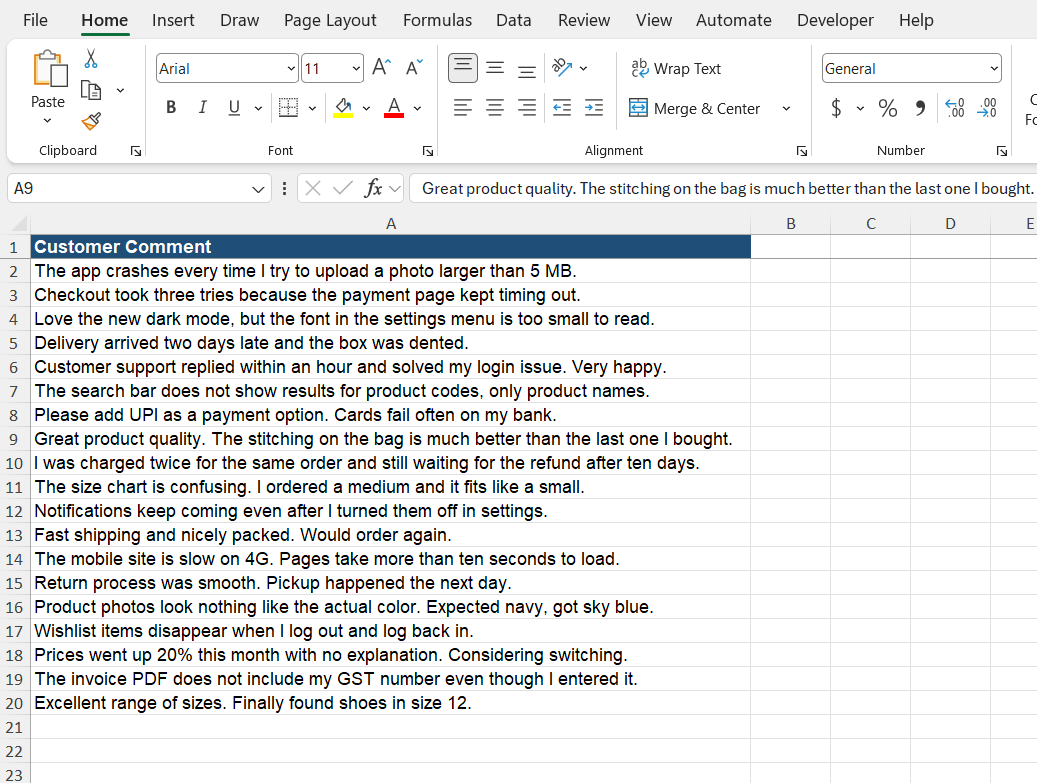Click the Paste clipboard icon

pyautogui.click(x=50, y=69)
